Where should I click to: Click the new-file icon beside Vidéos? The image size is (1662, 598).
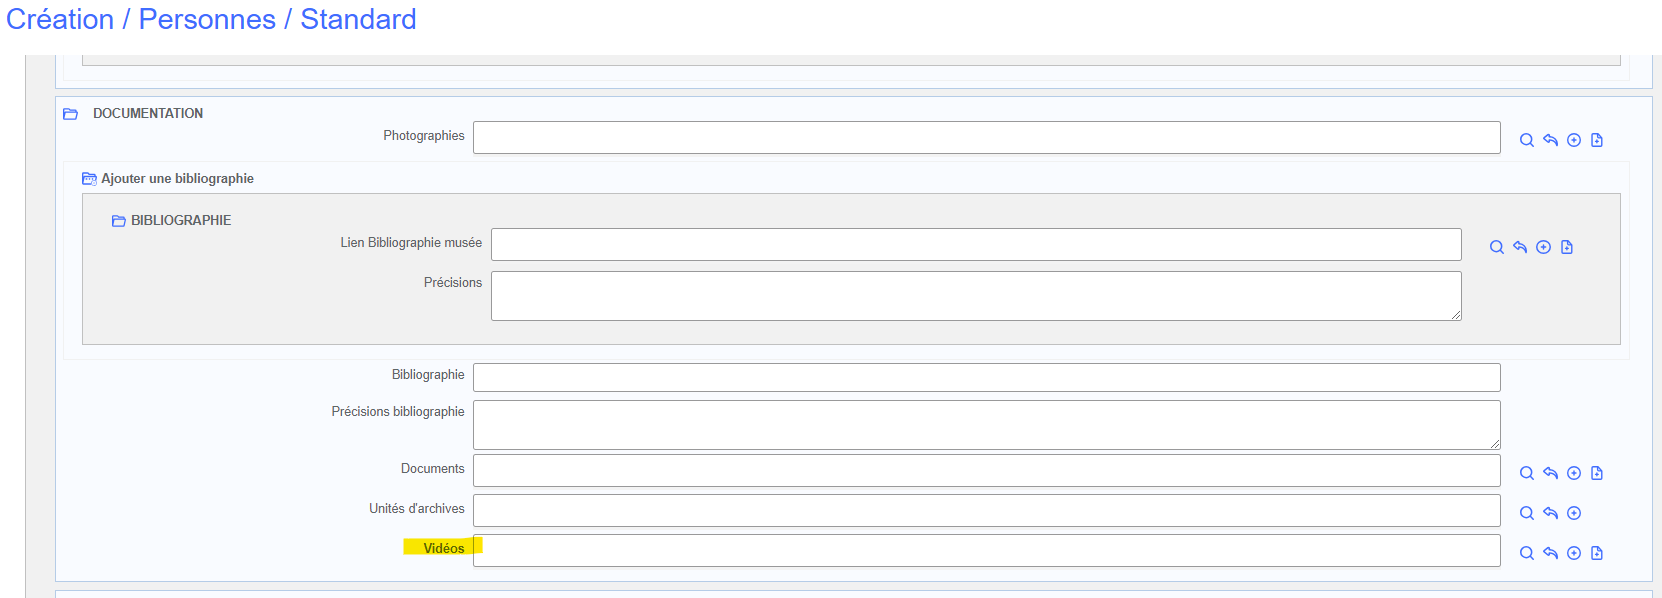click(1597, 553)
